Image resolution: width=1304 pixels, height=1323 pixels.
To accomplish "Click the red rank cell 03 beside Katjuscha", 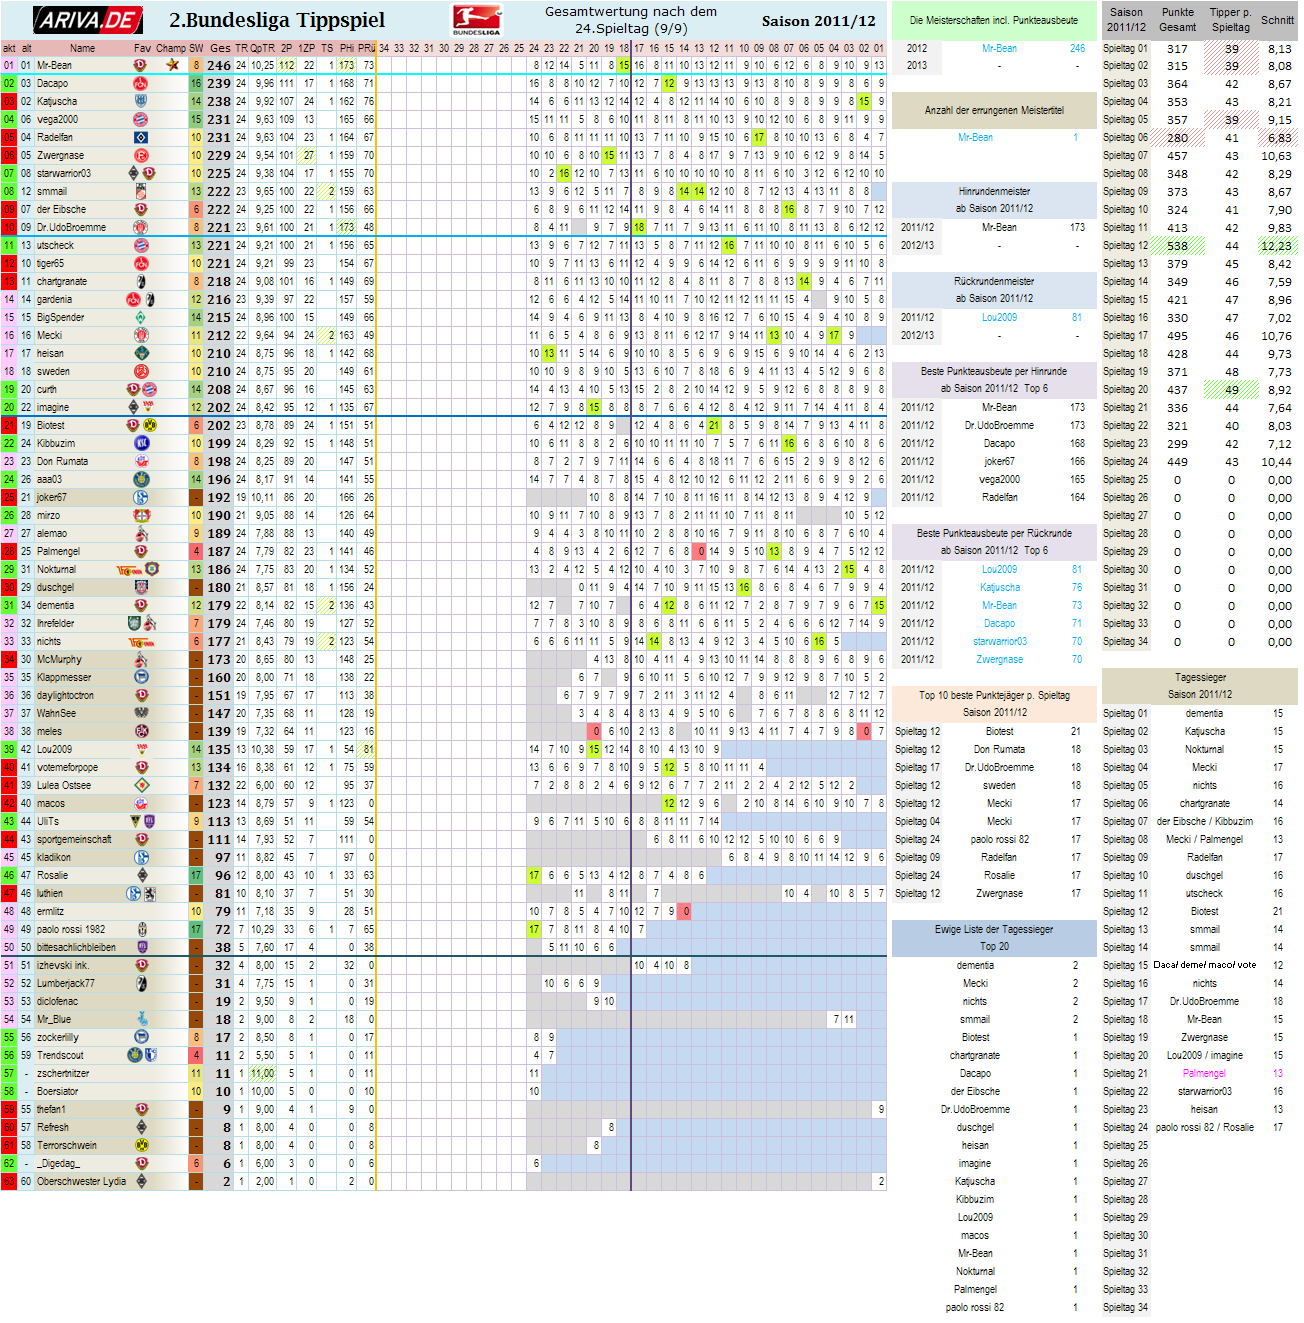I will click(9, 101).
